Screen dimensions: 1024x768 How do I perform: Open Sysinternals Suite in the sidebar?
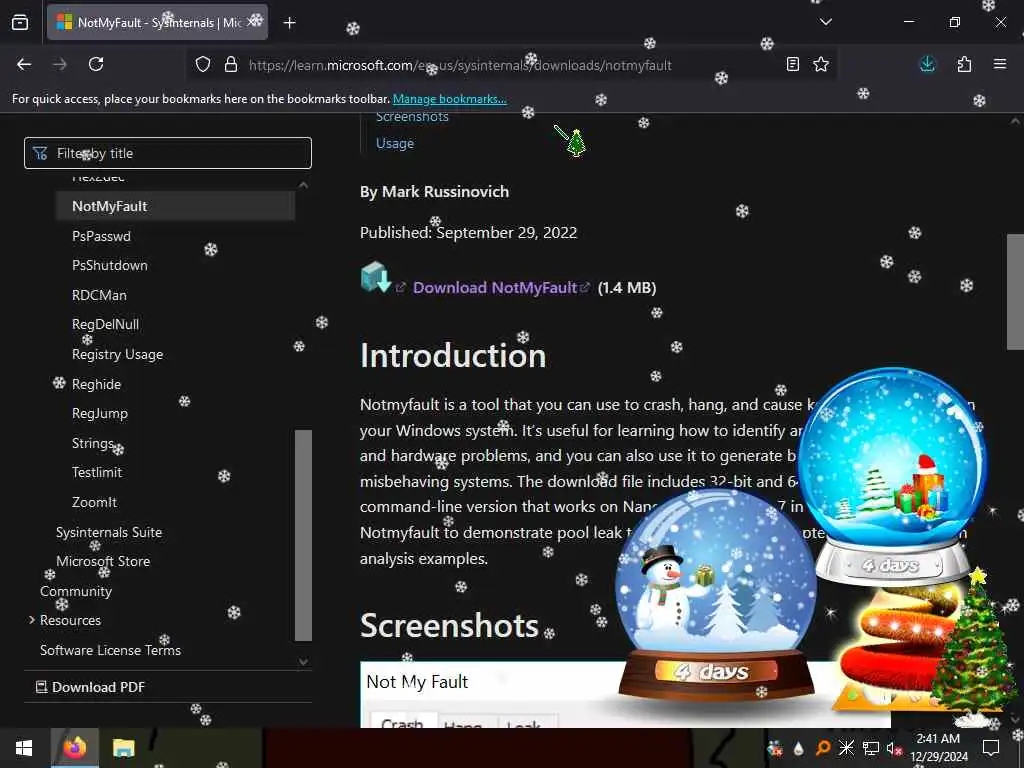(108, 532)
